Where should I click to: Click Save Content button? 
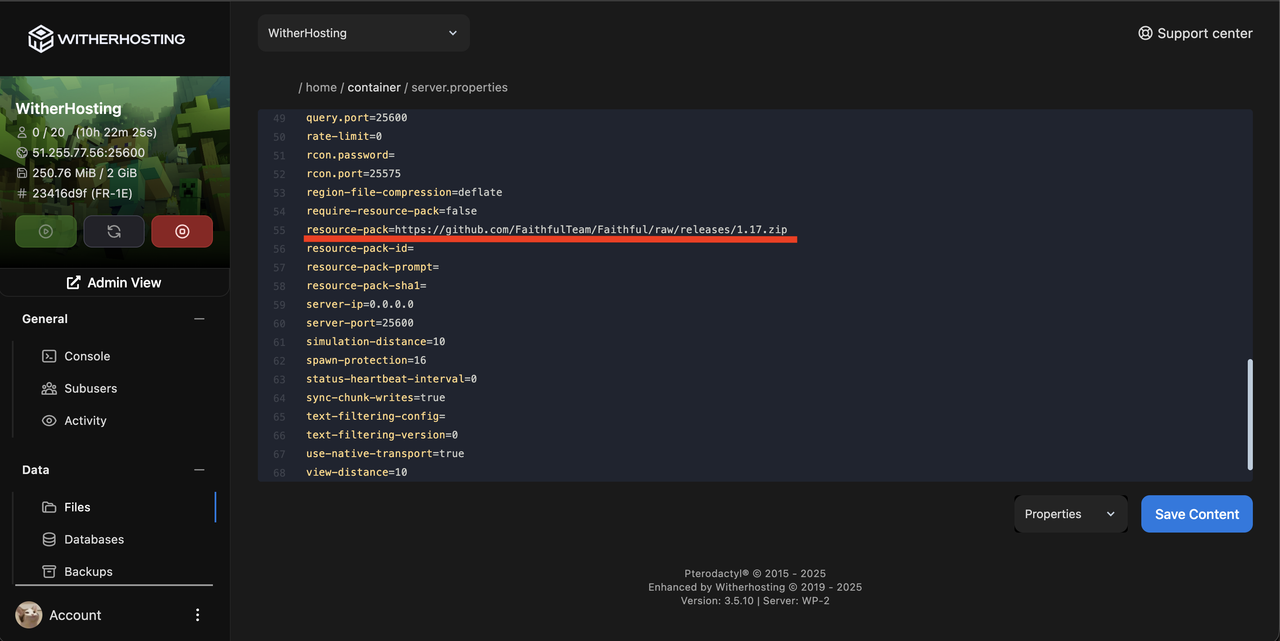click(x=1197, y=514)
